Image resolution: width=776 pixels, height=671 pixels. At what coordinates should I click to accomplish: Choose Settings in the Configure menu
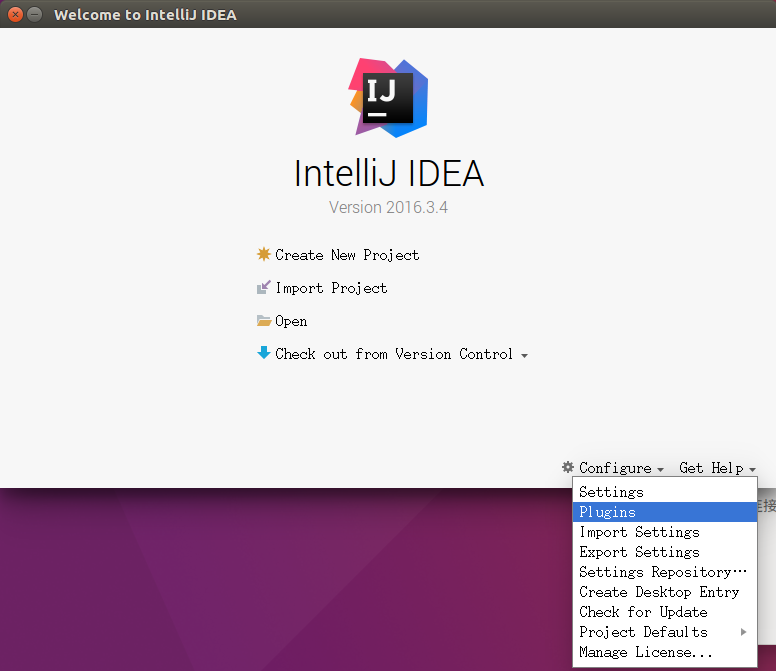point(665,492)
